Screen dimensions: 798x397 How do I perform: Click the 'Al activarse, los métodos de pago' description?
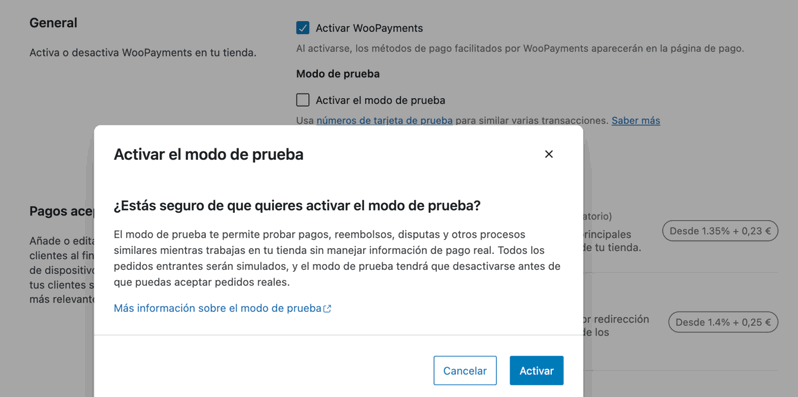[520, 49]
